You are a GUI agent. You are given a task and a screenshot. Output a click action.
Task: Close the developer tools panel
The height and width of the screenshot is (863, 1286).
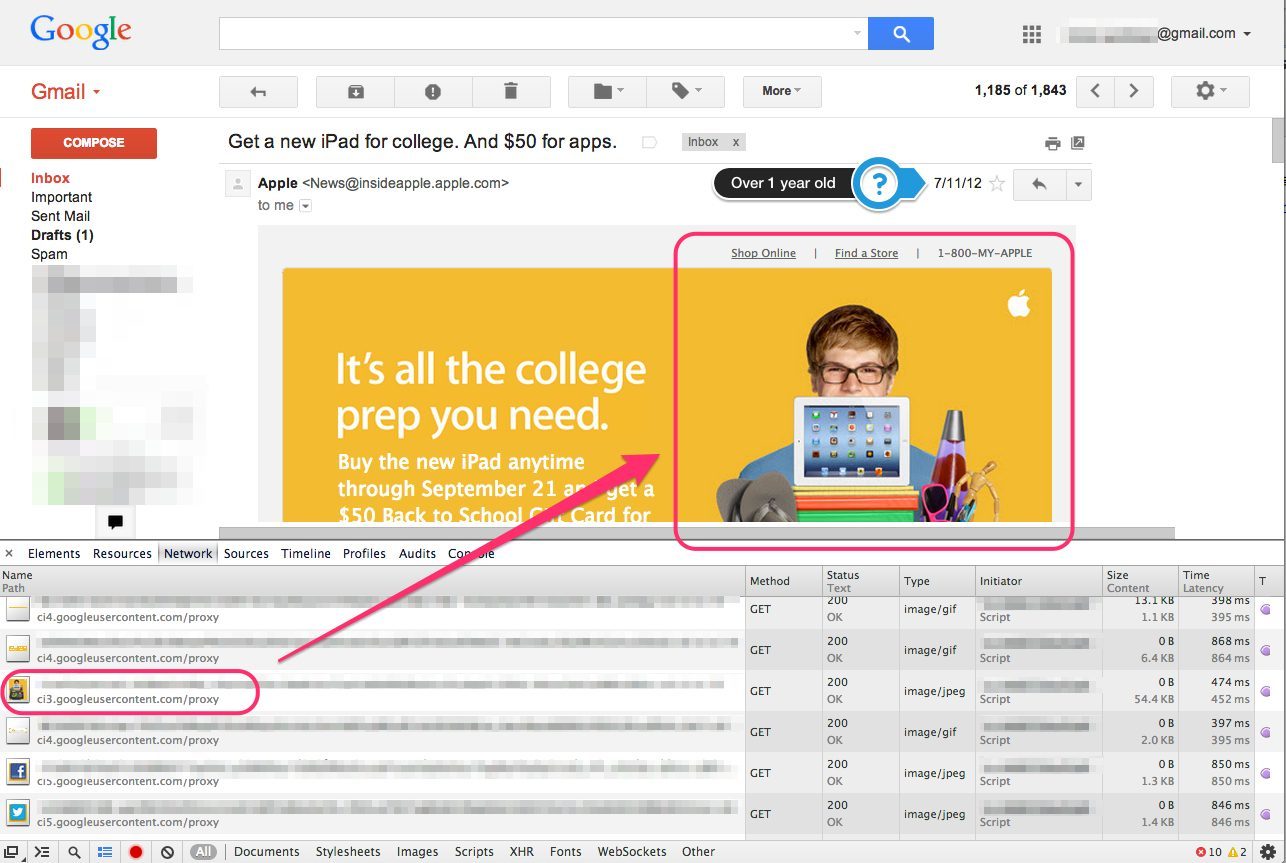click(10, 553)
